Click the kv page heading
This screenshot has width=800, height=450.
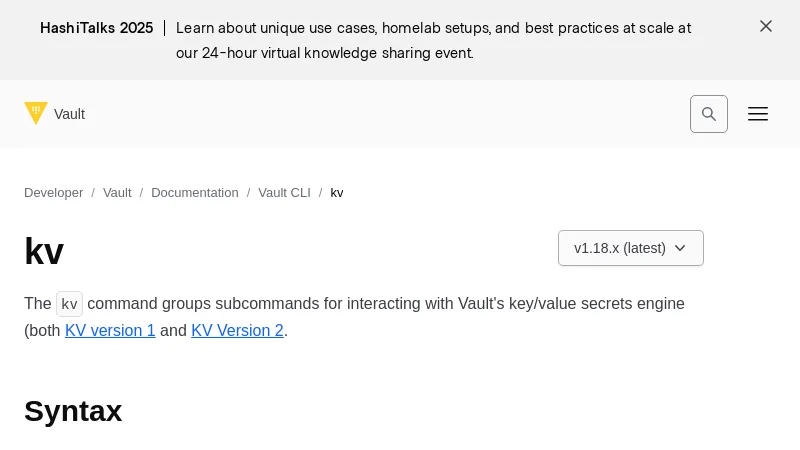click(44, 251)
